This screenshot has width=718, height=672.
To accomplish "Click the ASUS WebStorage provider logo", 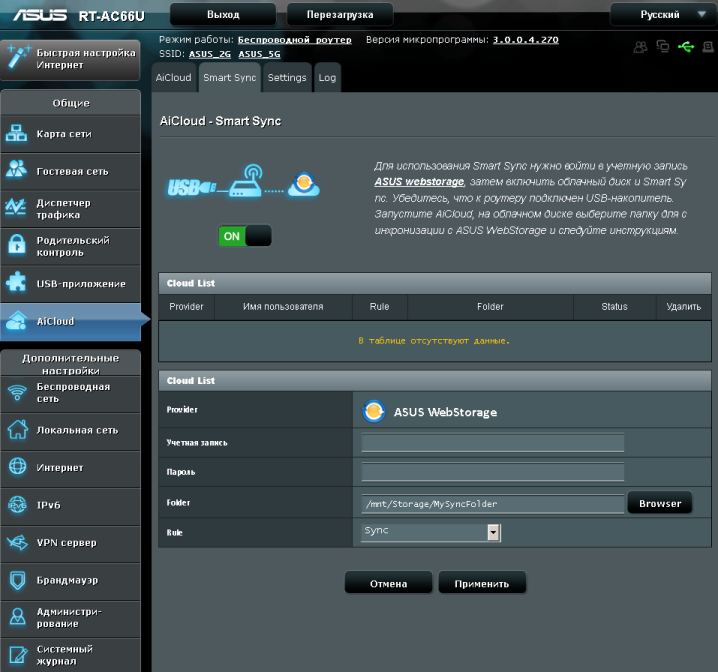I will 373,411.
